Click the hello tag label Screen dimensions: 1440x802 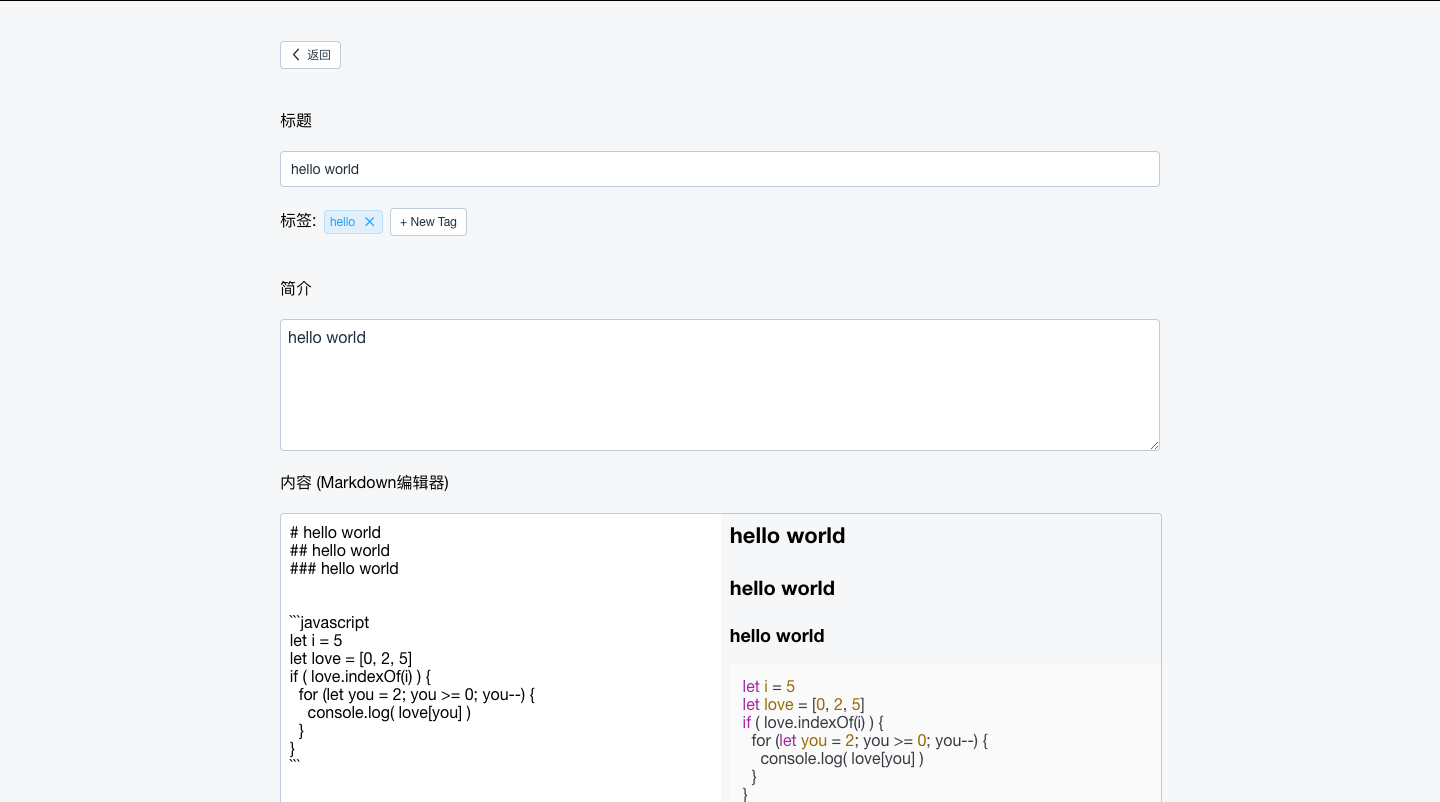coord(343,222)
